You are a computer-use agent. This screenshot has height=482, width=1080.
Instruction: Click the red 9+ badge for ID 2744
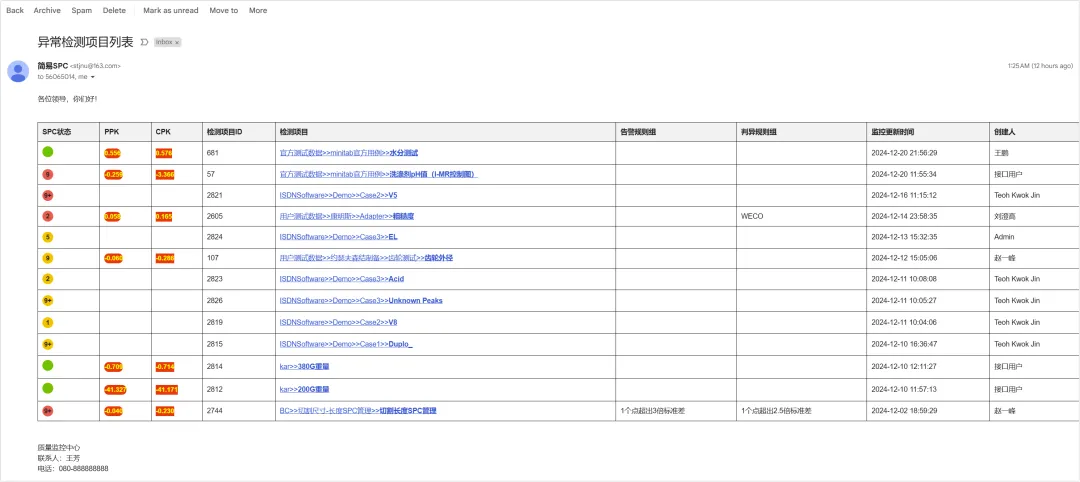[48, 410]
